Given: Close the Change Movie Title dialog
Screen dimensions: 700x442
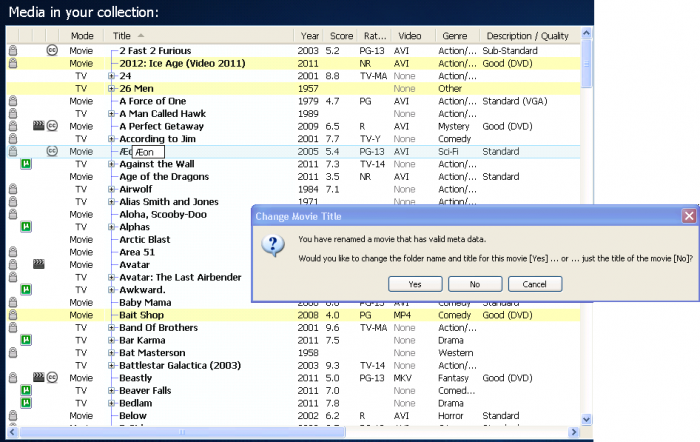Looking at the screenshot, I should (689, 216).
